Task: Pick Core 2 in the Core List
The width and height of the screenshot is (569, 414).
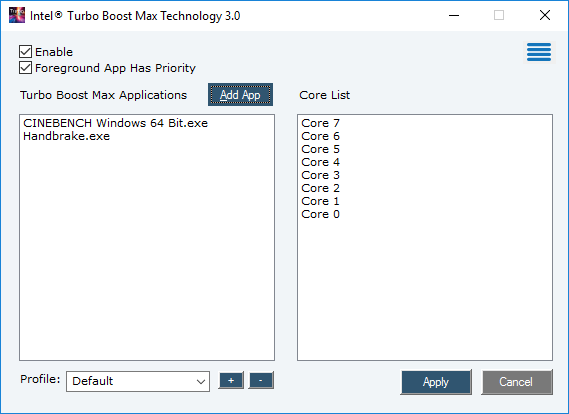Action: coord(320,188)
